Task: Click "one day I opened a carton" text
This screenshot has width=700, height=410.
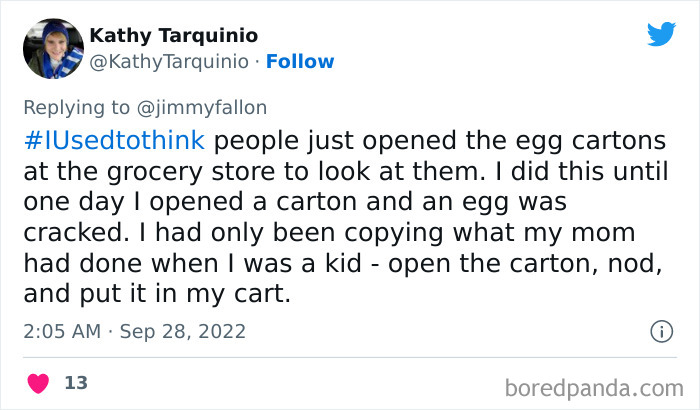Action: pos(166,202)
